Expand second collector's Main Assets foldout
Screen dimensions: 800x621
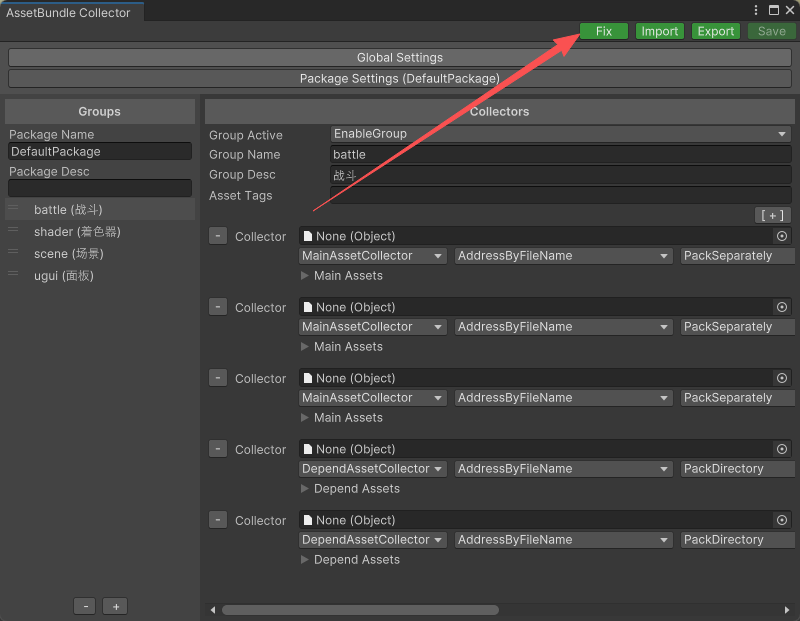[x=305, y=346]
